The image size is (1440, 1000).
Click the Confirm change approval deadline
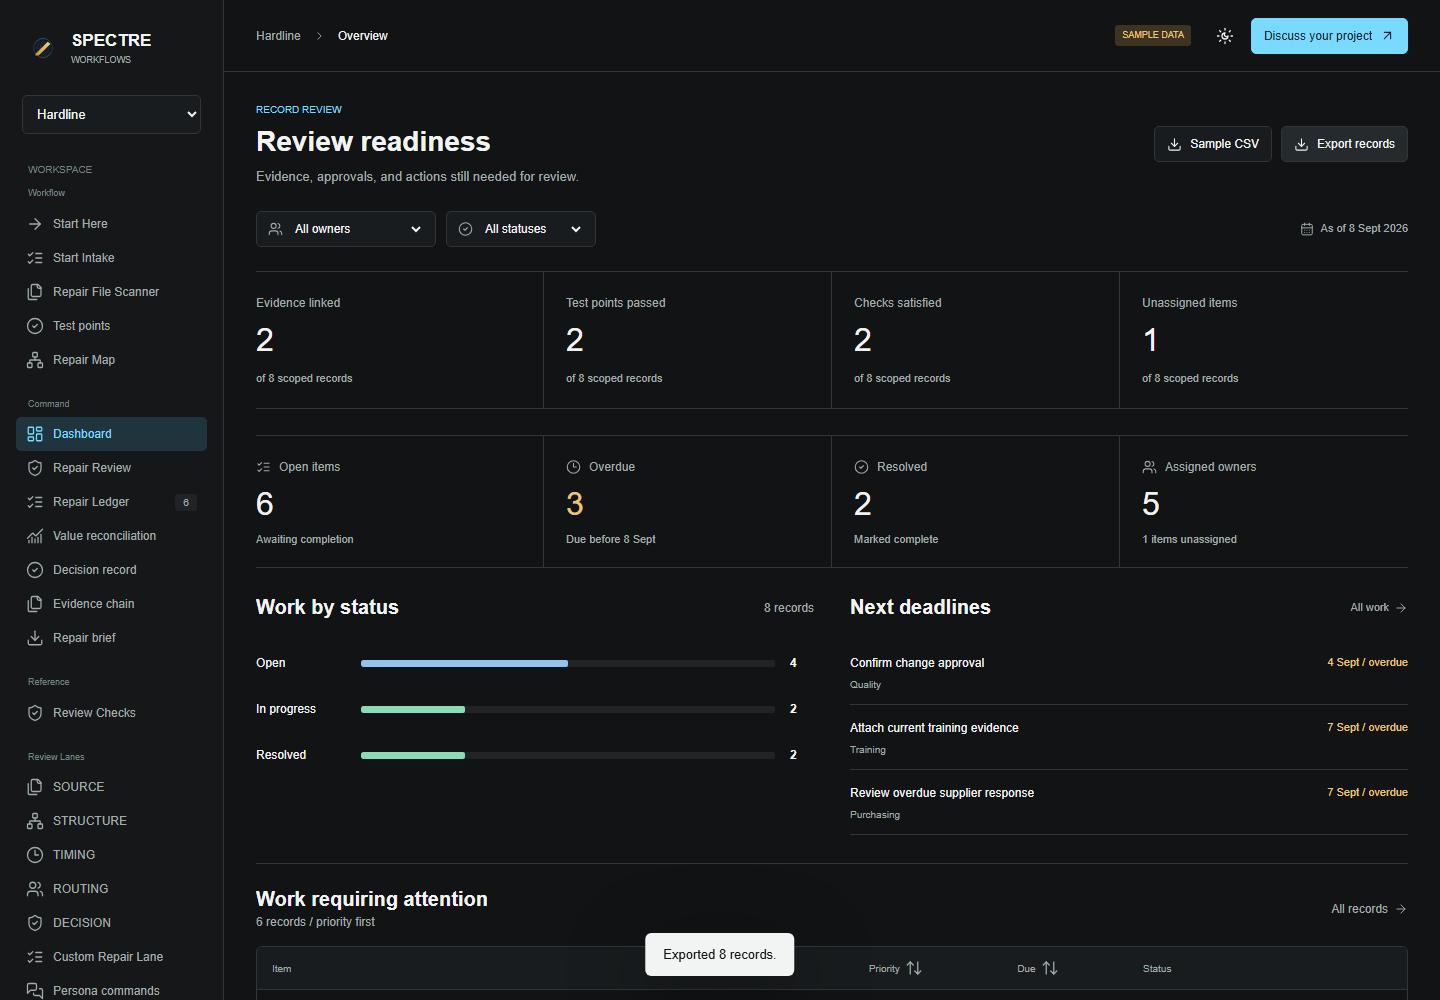click(x=1129, y=673)
